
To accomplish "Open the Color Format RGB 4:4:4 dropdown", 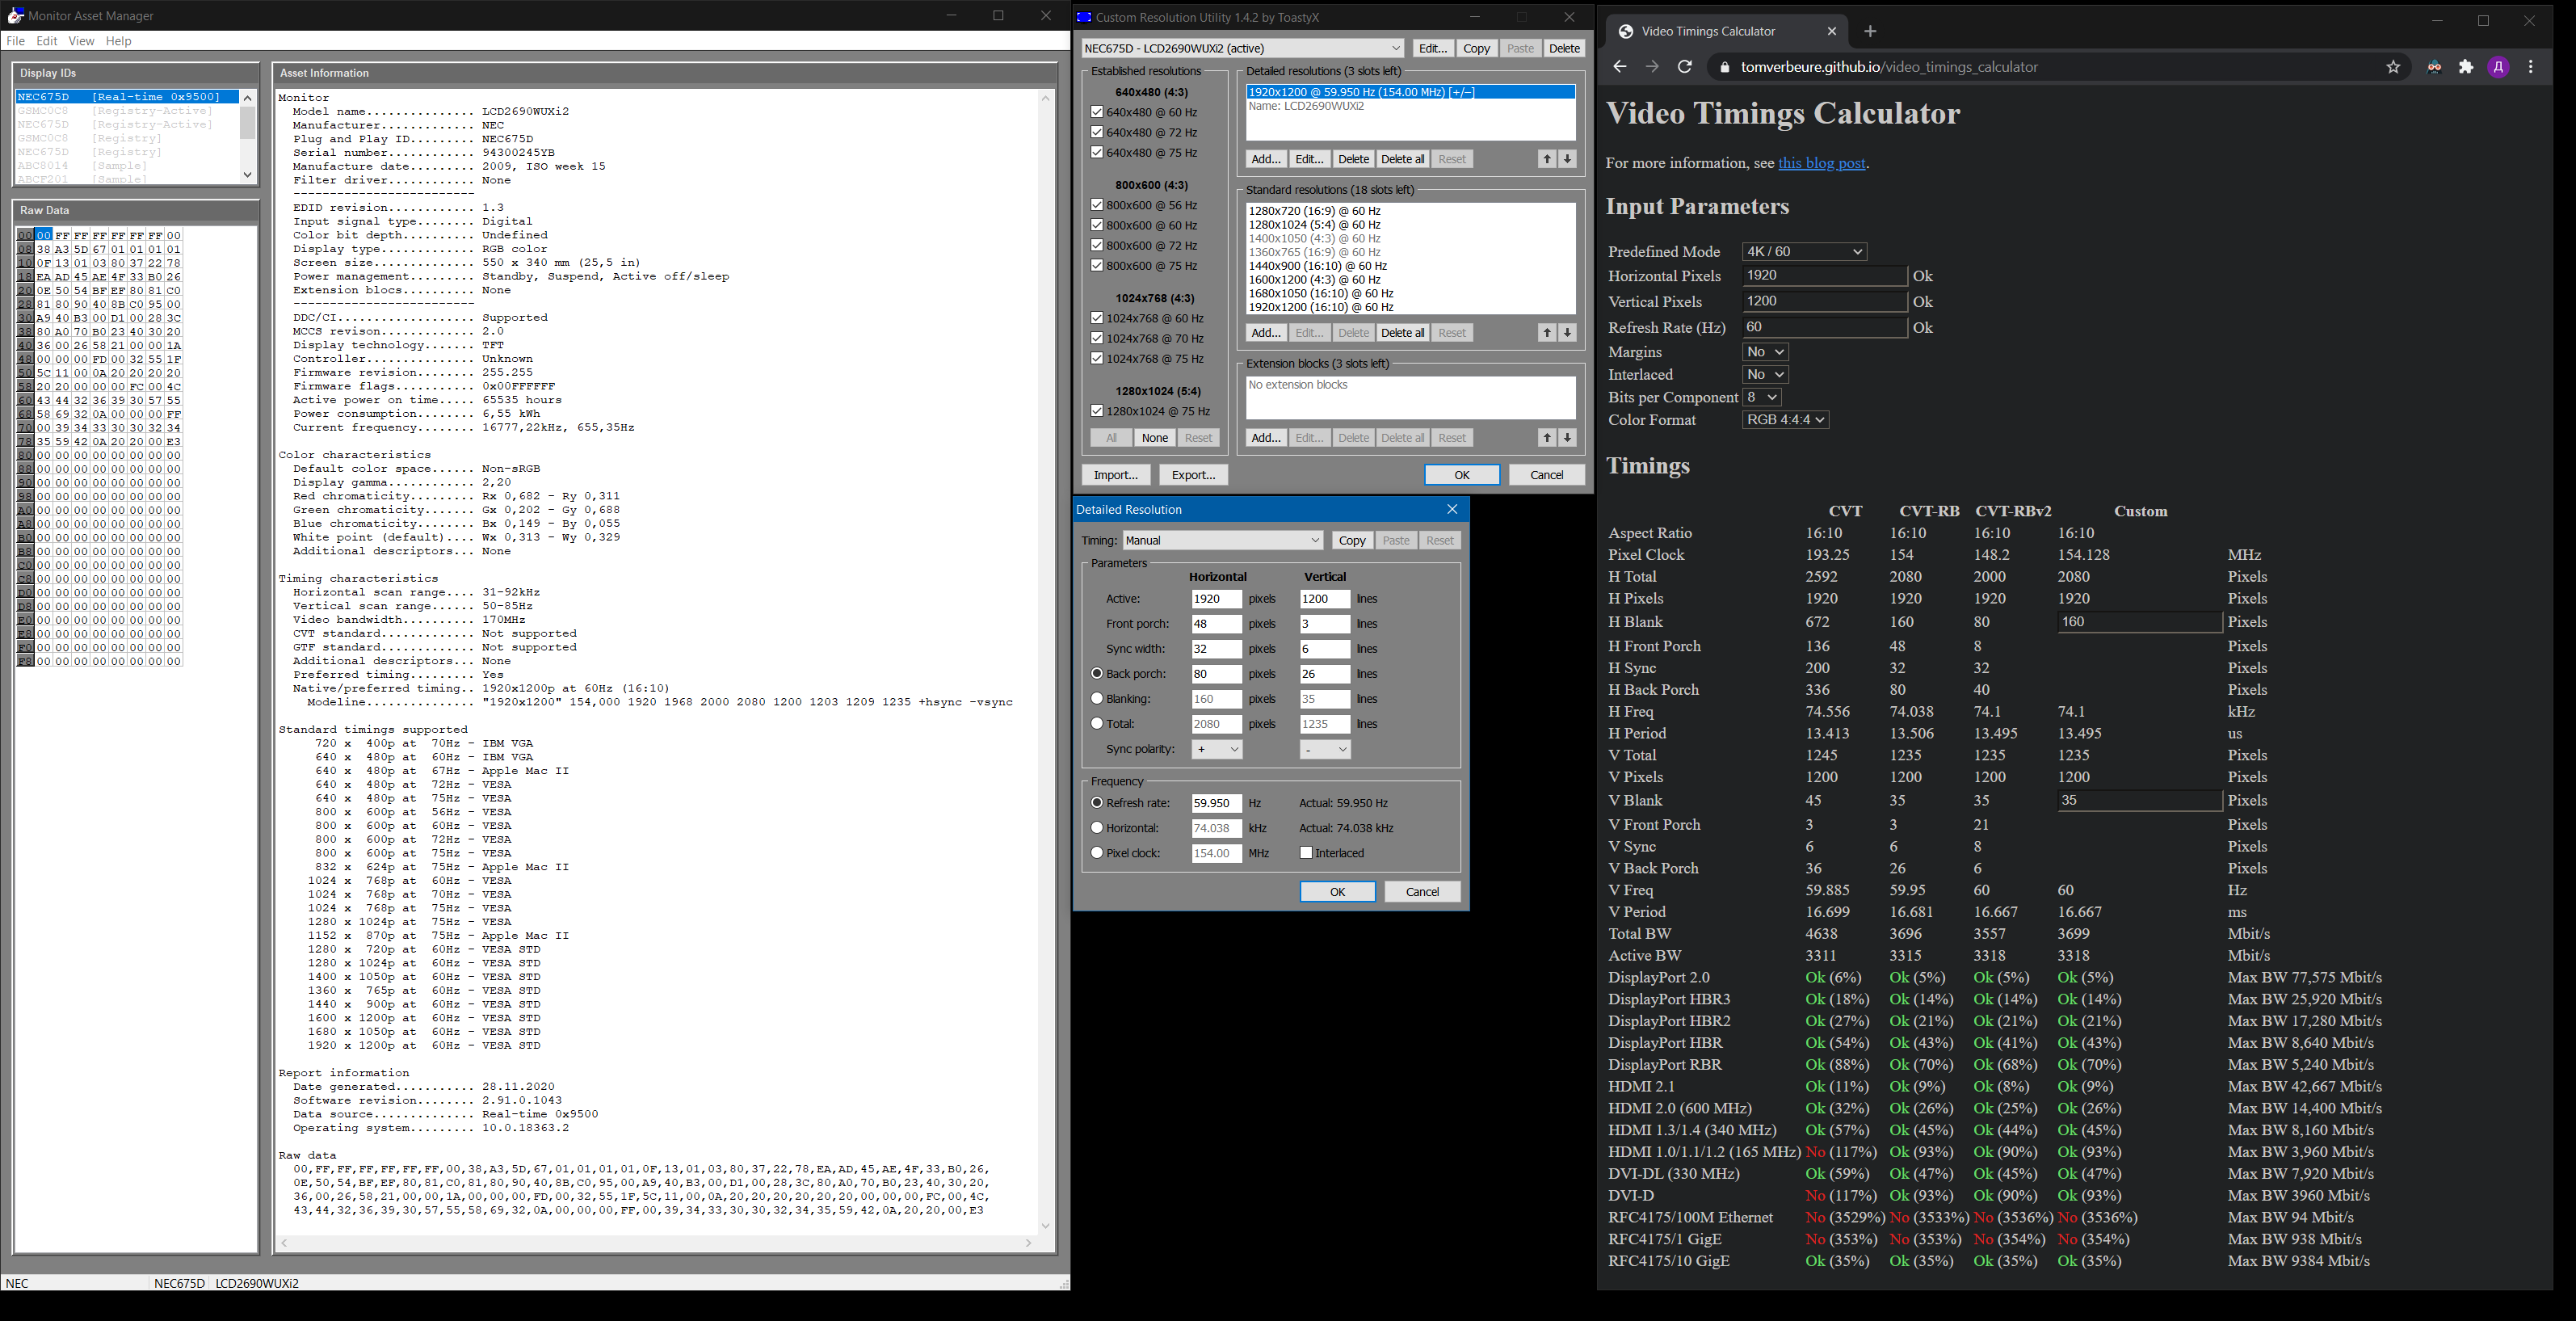I will click(1785, 420).
